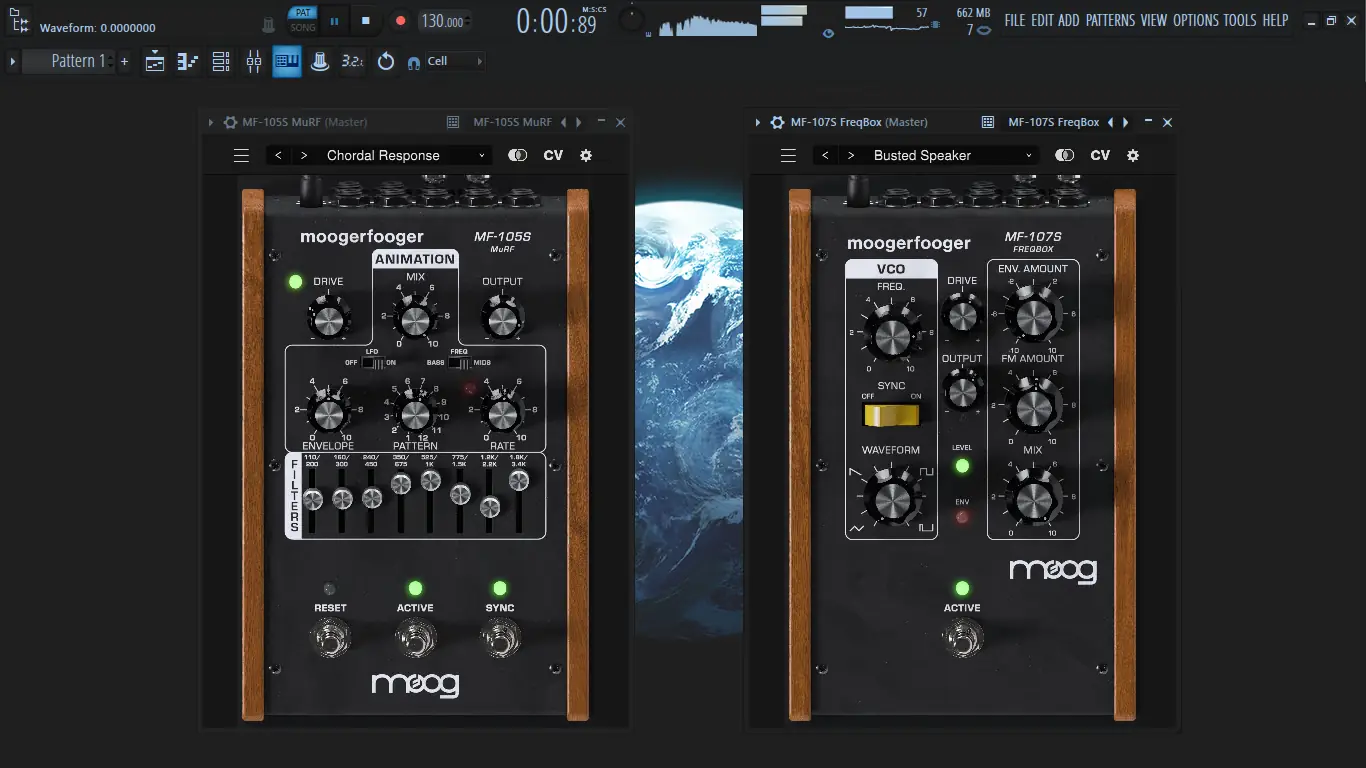Open MF-107S FreqBox settings gear beside CV
The image size is (1366, 768).
tap(1133, 155)
